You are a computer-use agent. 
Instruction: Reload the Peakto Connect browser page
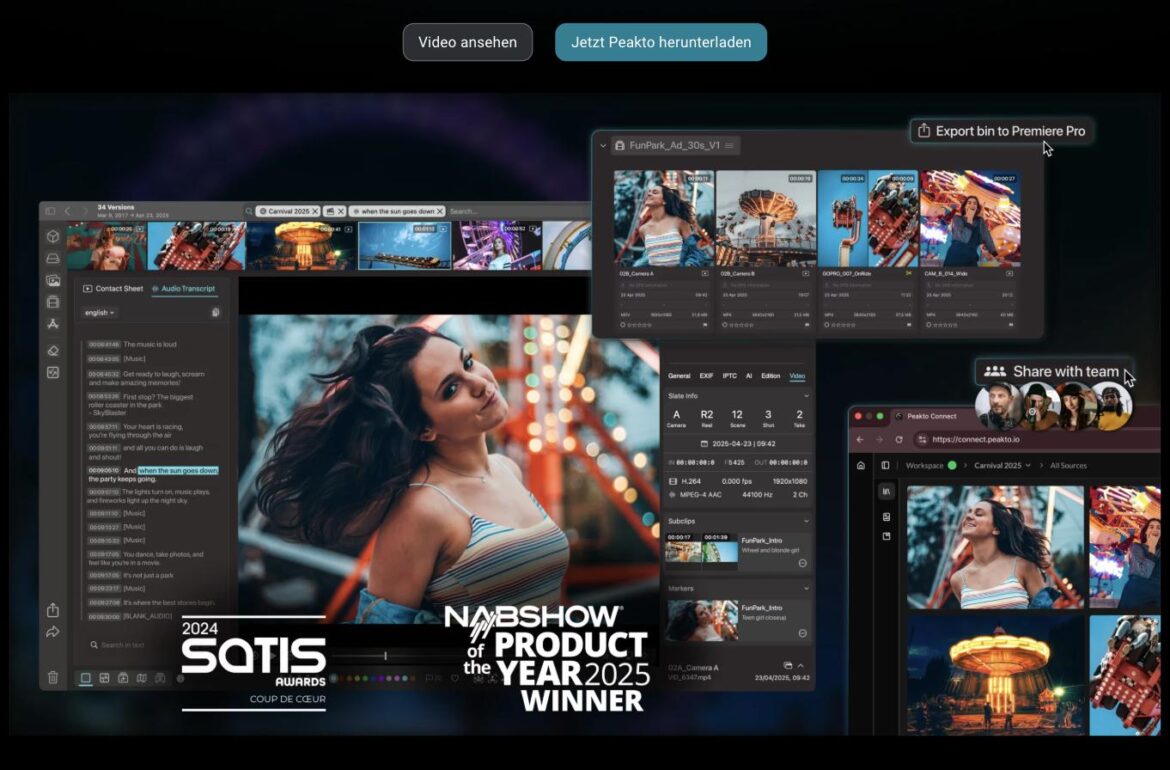tap(898, 439)
